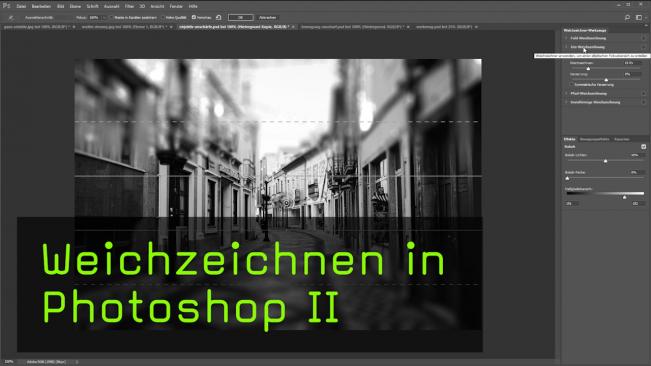The width and height of the screenshot is (651, 366).
Task: Open the Filter menu
Action: tap(129, 6)
